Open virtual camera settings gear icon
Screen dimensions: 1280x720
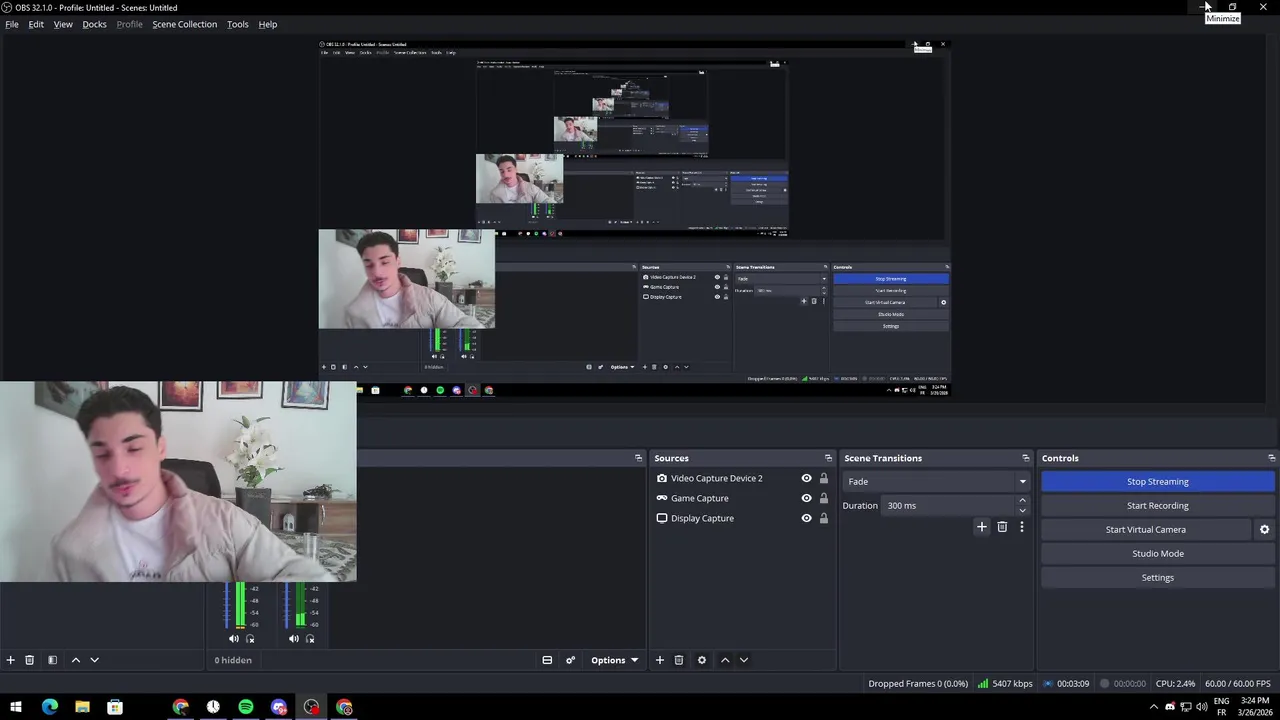pyautogui.click(x=1264, y=530)
